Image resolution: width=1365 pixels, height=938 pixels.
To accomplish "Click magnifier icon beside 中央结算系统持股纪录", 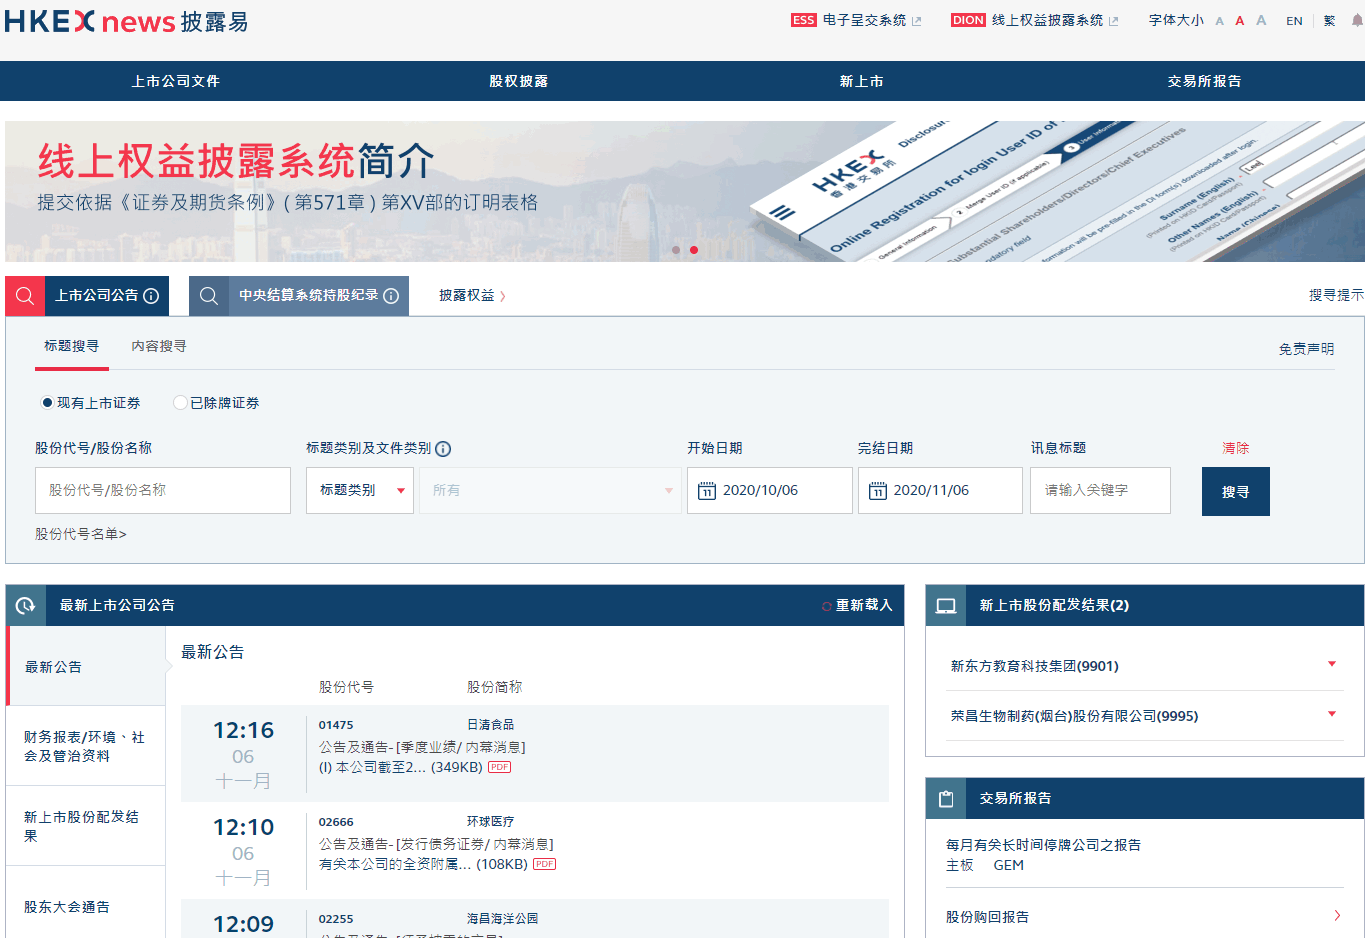I will [x=209, y=296].
